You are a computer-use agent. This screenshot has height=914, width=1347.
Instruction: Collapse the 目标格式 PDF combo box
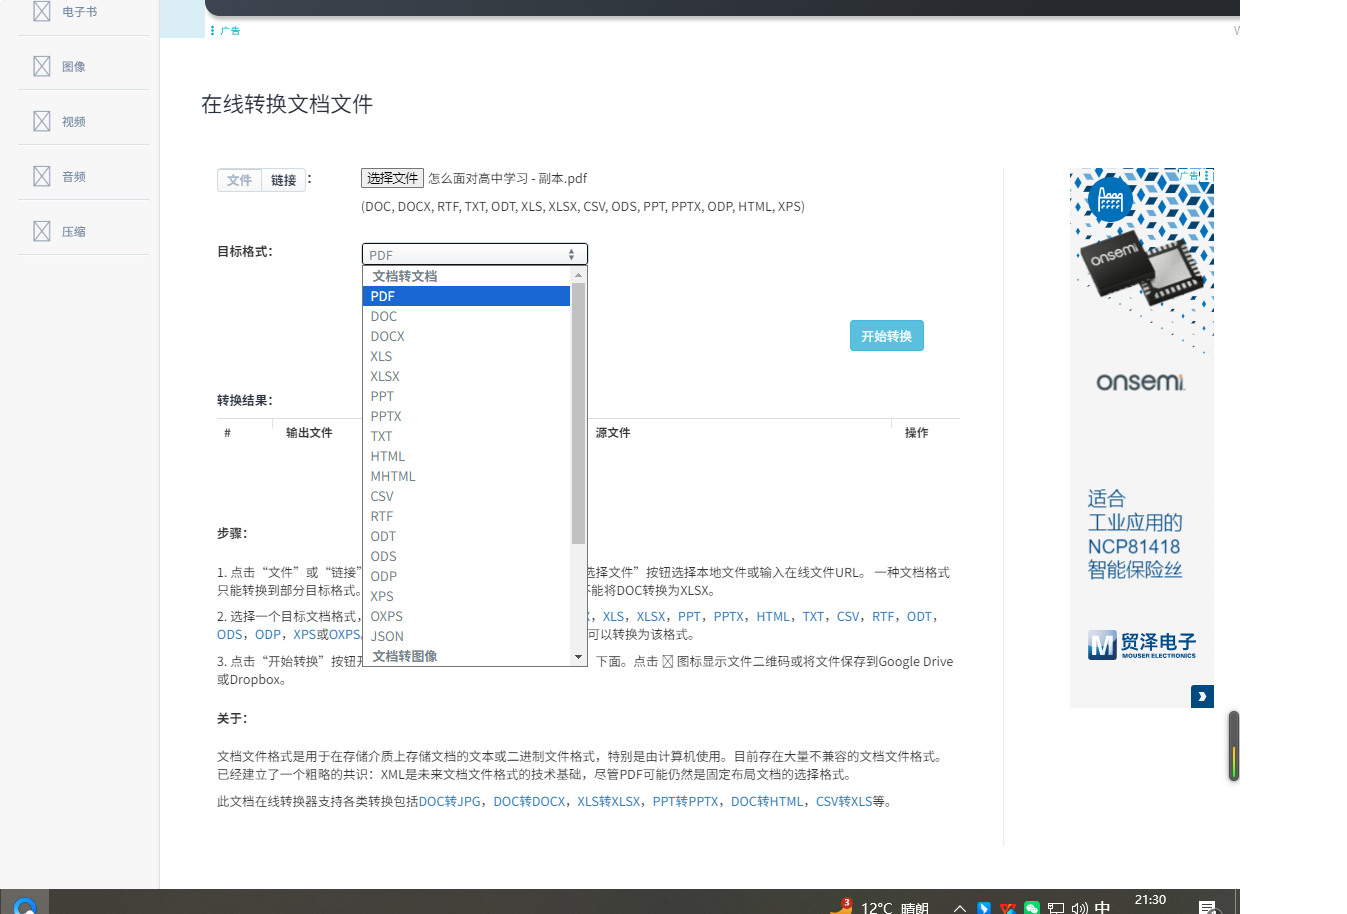[x=474, y=254]
